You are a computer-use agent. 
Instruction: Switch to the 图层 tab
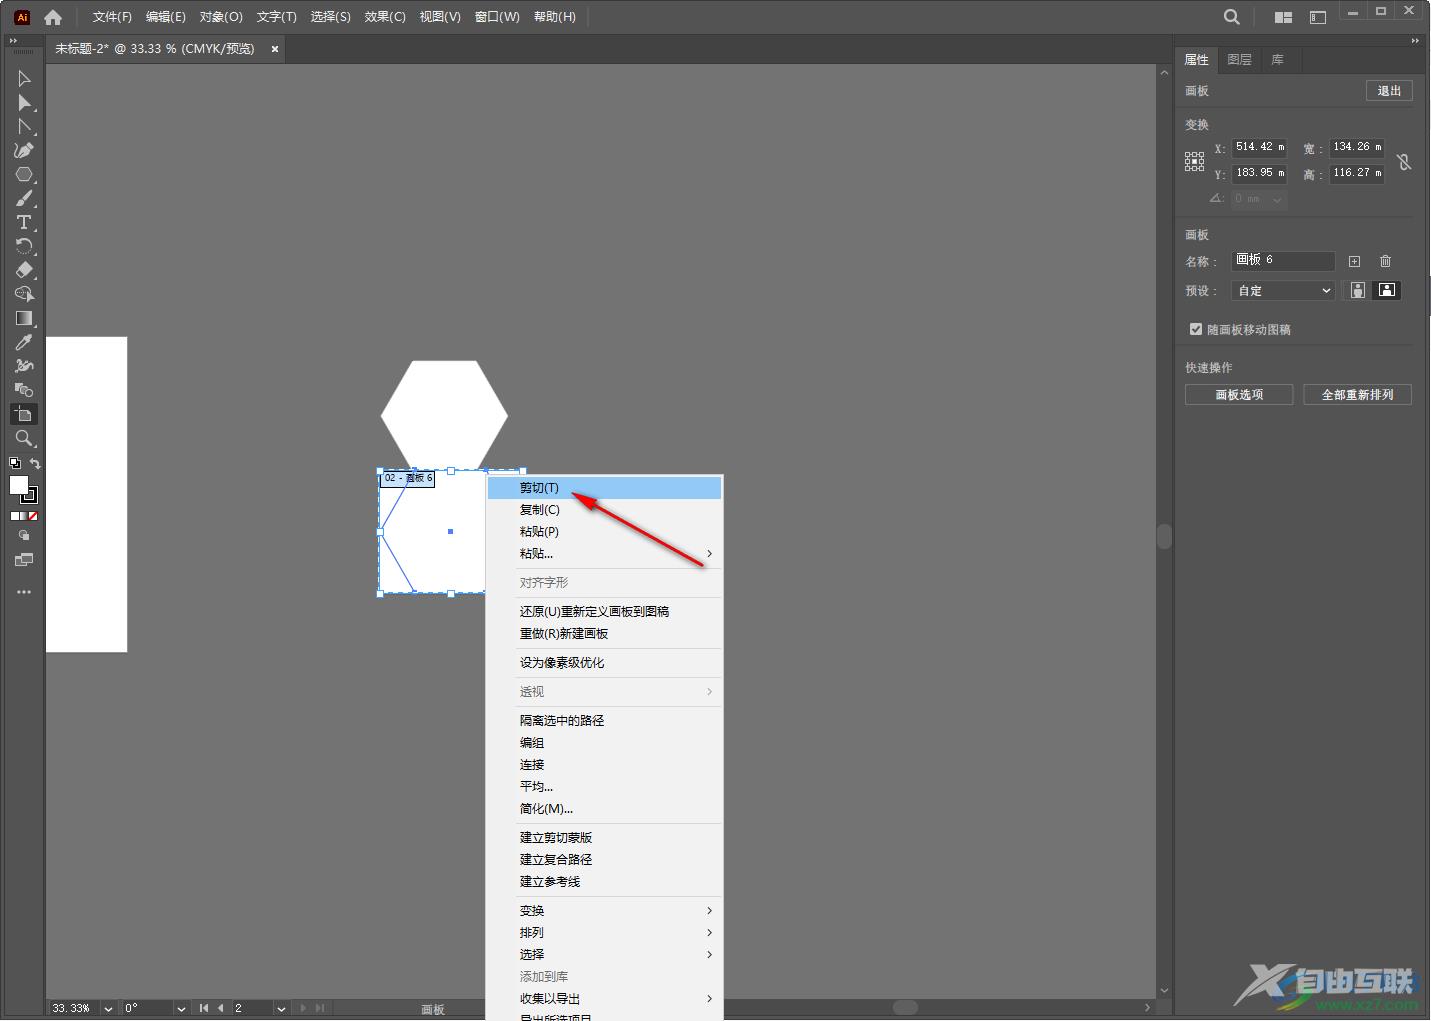tap(1240, 60)
